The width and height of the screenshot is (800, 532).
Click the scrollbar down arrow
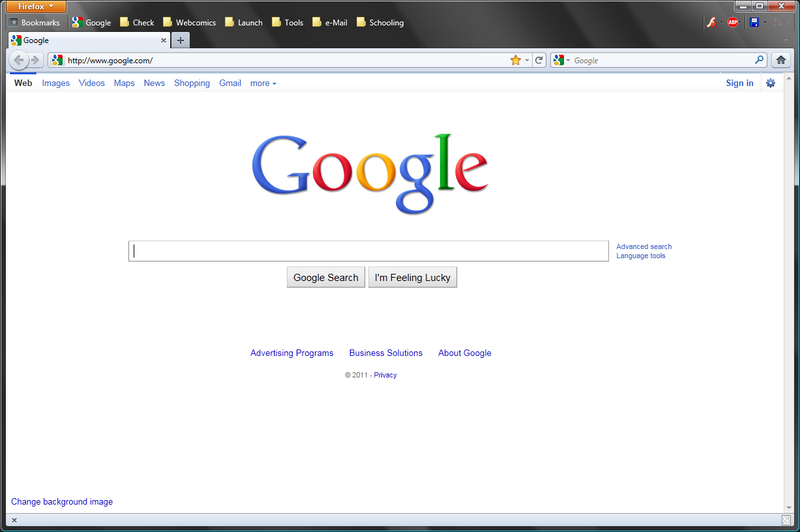pyautogui.click(x=789, y=508)
